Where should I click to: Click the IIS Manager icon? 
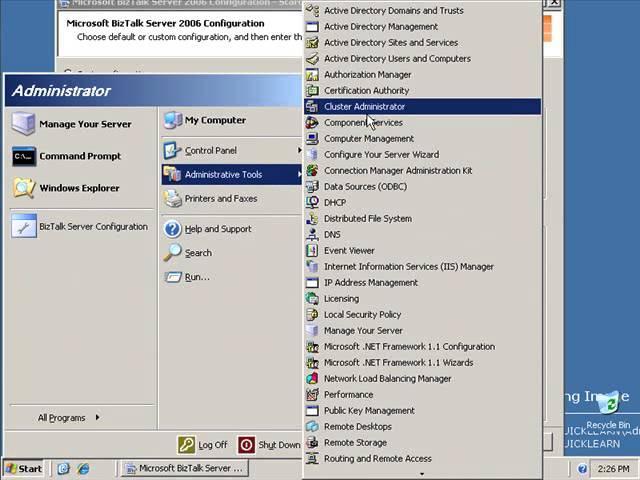pyautogui.click(x=312, y=267)
